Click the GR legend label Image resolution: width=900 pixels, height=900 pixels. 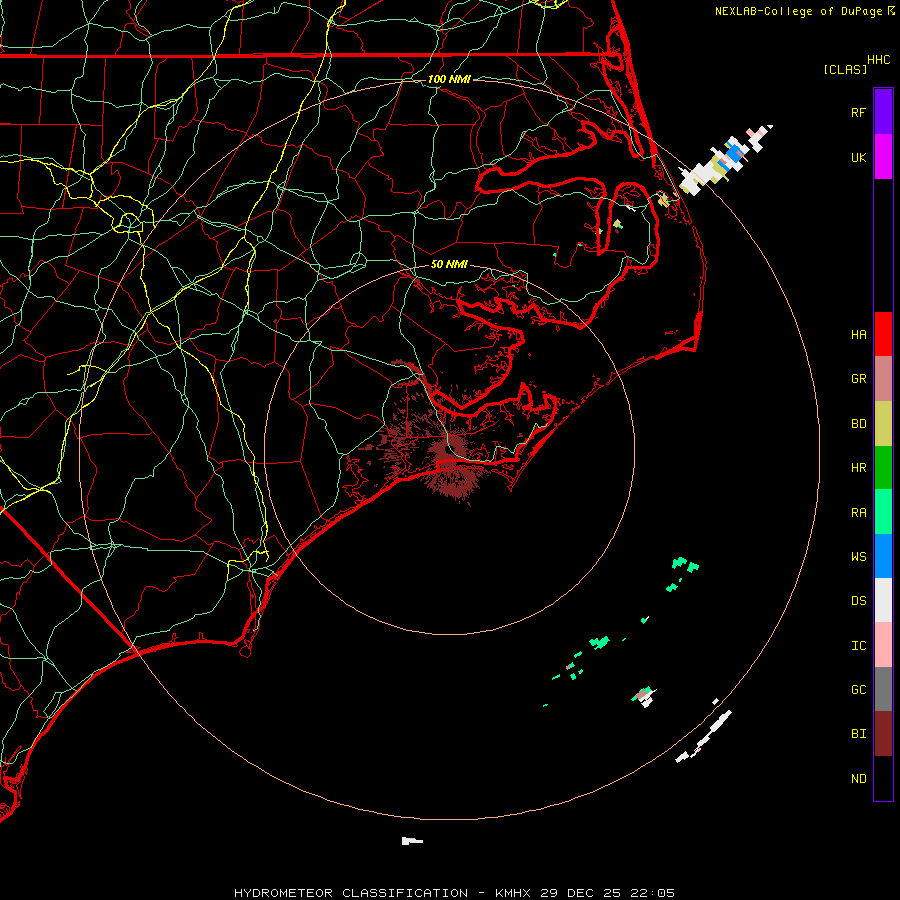click(x=858, y=379)
